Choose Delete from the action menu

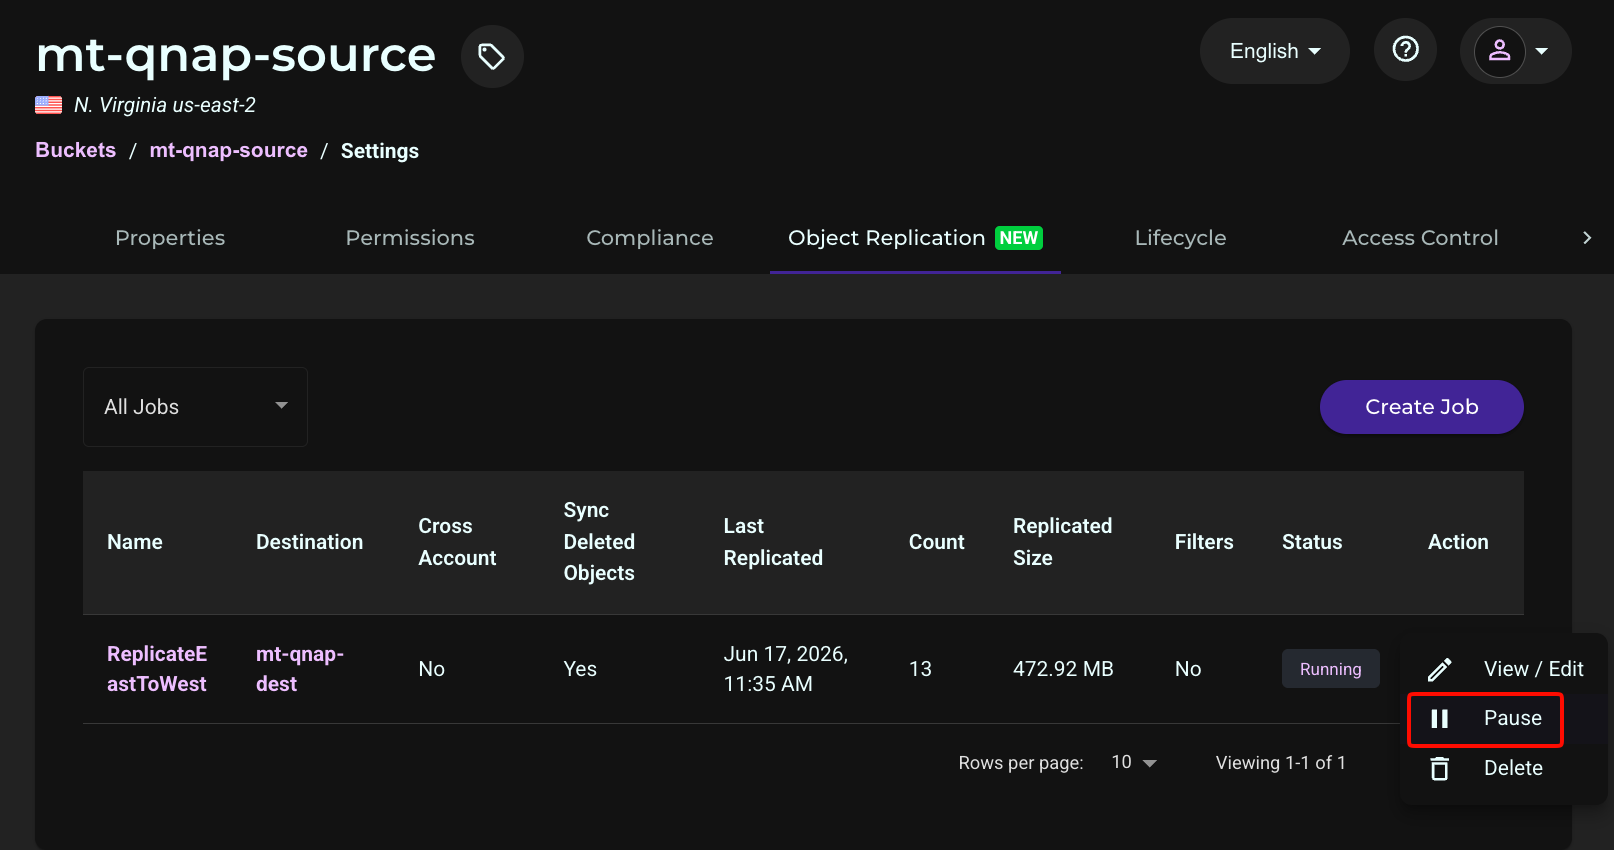(1504, 768)
